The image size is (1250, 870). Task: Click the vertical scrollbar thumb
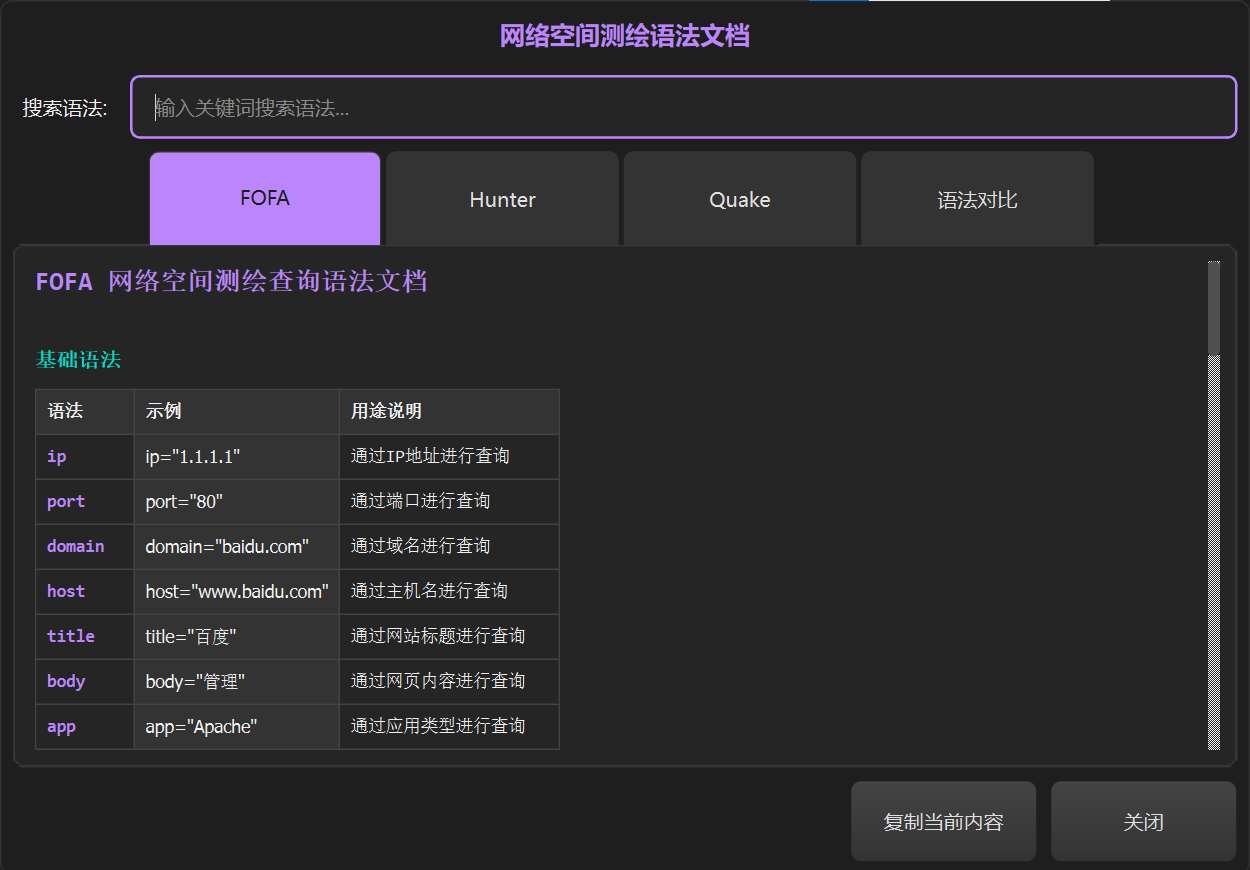point(1214,308)
